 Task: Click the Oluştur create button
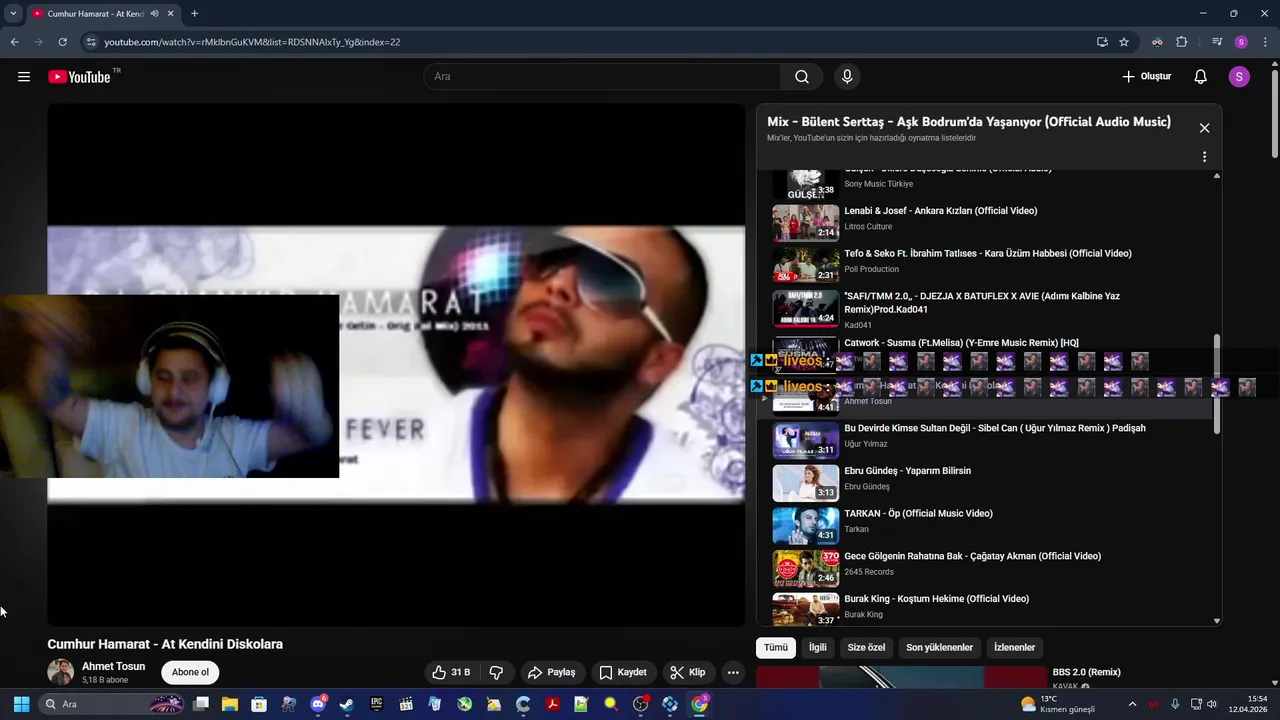(x=1146, y=77)
